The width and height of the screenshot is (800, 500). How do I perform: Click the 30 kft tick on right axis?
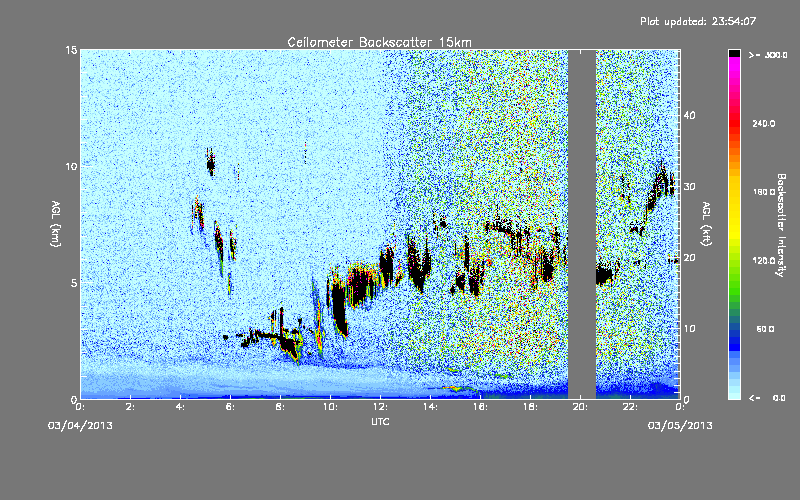click(x=689, y=186)
